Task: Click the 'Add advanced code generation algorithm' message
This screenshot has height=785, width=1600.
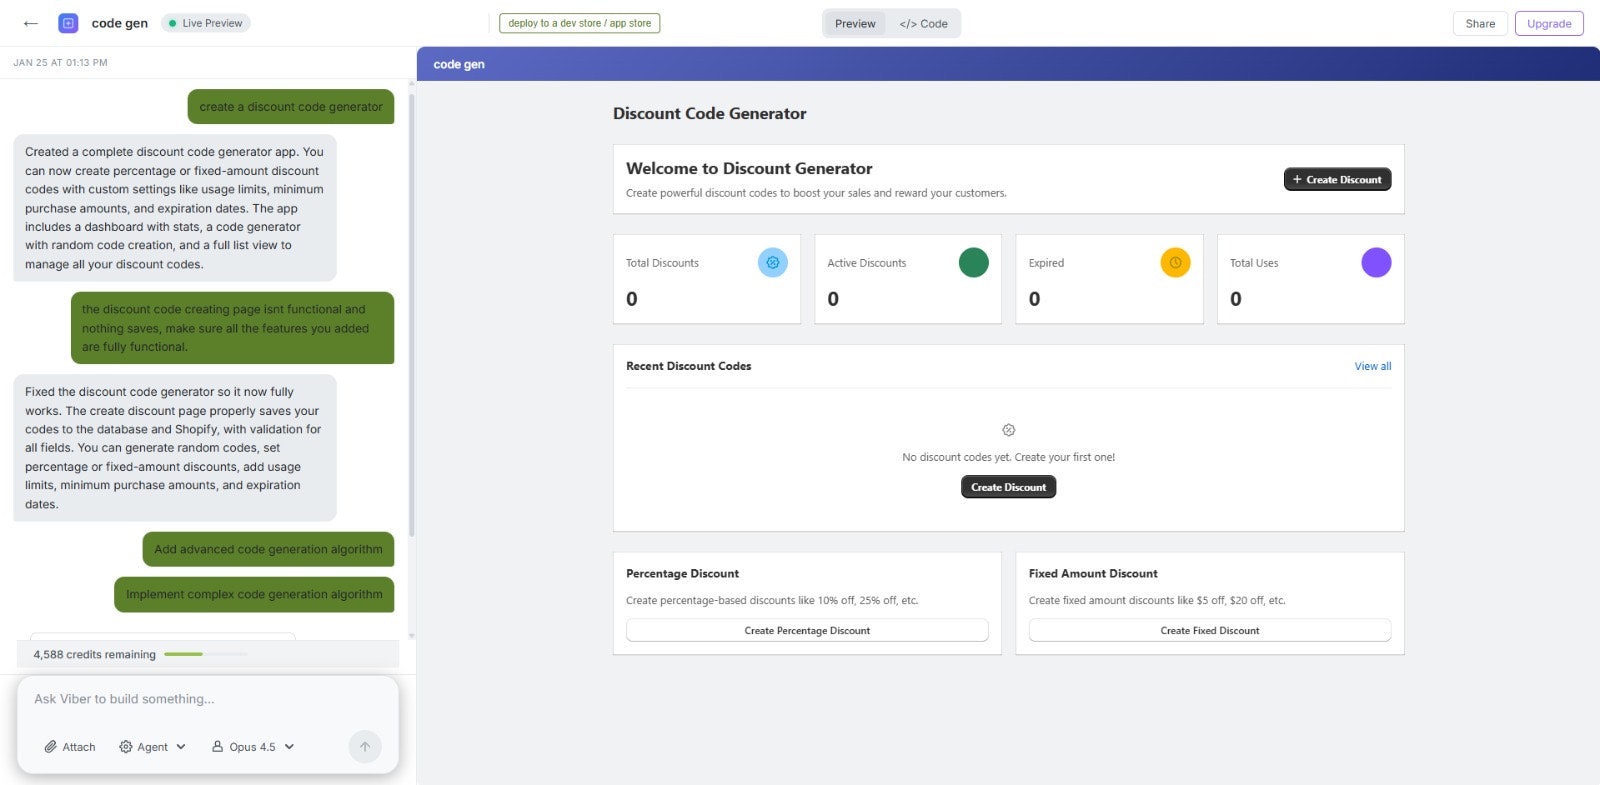Action: tap(268, 549)
